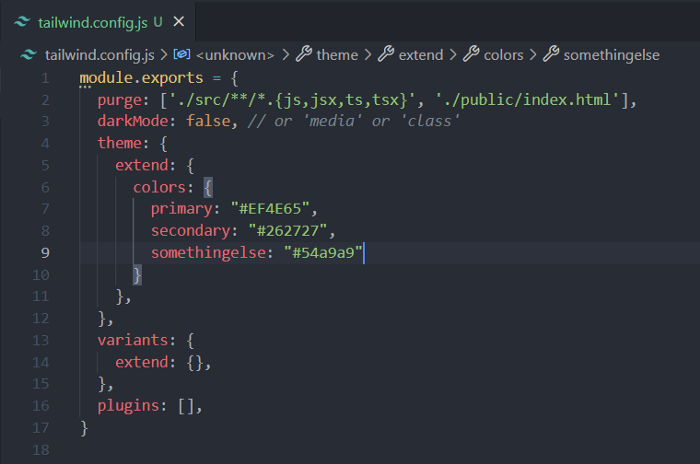Close the tailwind.config.js tab
The height and width of the screenshot is (464, 700).
[179, 21]
